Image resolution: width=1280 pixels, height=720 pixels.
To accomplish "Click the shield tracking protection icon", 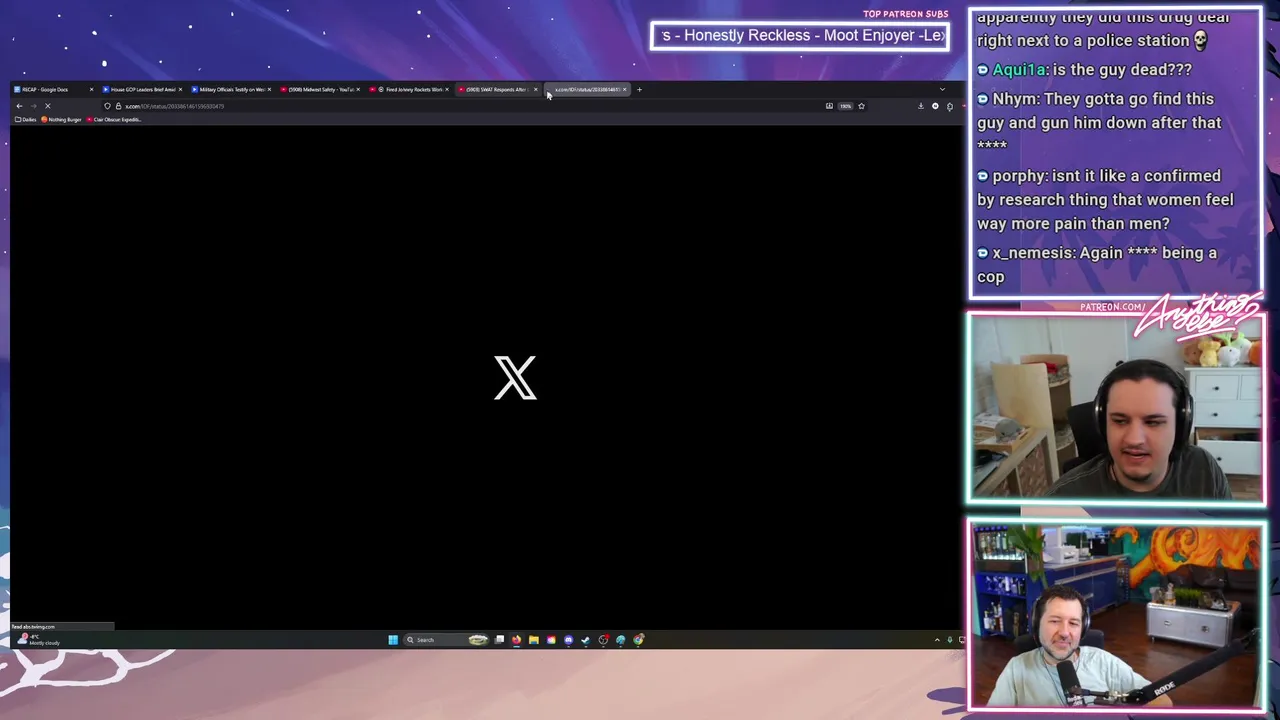I will [x=107, y=106].
